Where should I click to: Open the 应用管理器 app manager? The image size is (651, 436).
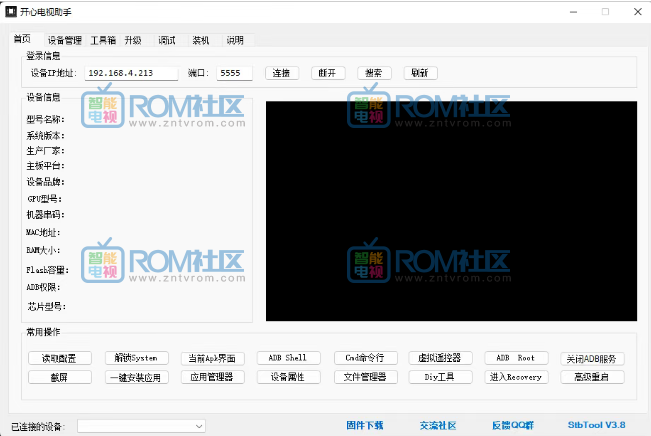point(213,377)
